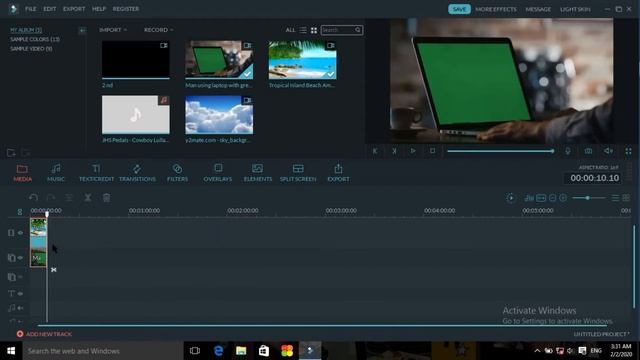Delete the selected clip with trash icon
The width and height of the screenshot is (640, 360).
pos(107,198)
